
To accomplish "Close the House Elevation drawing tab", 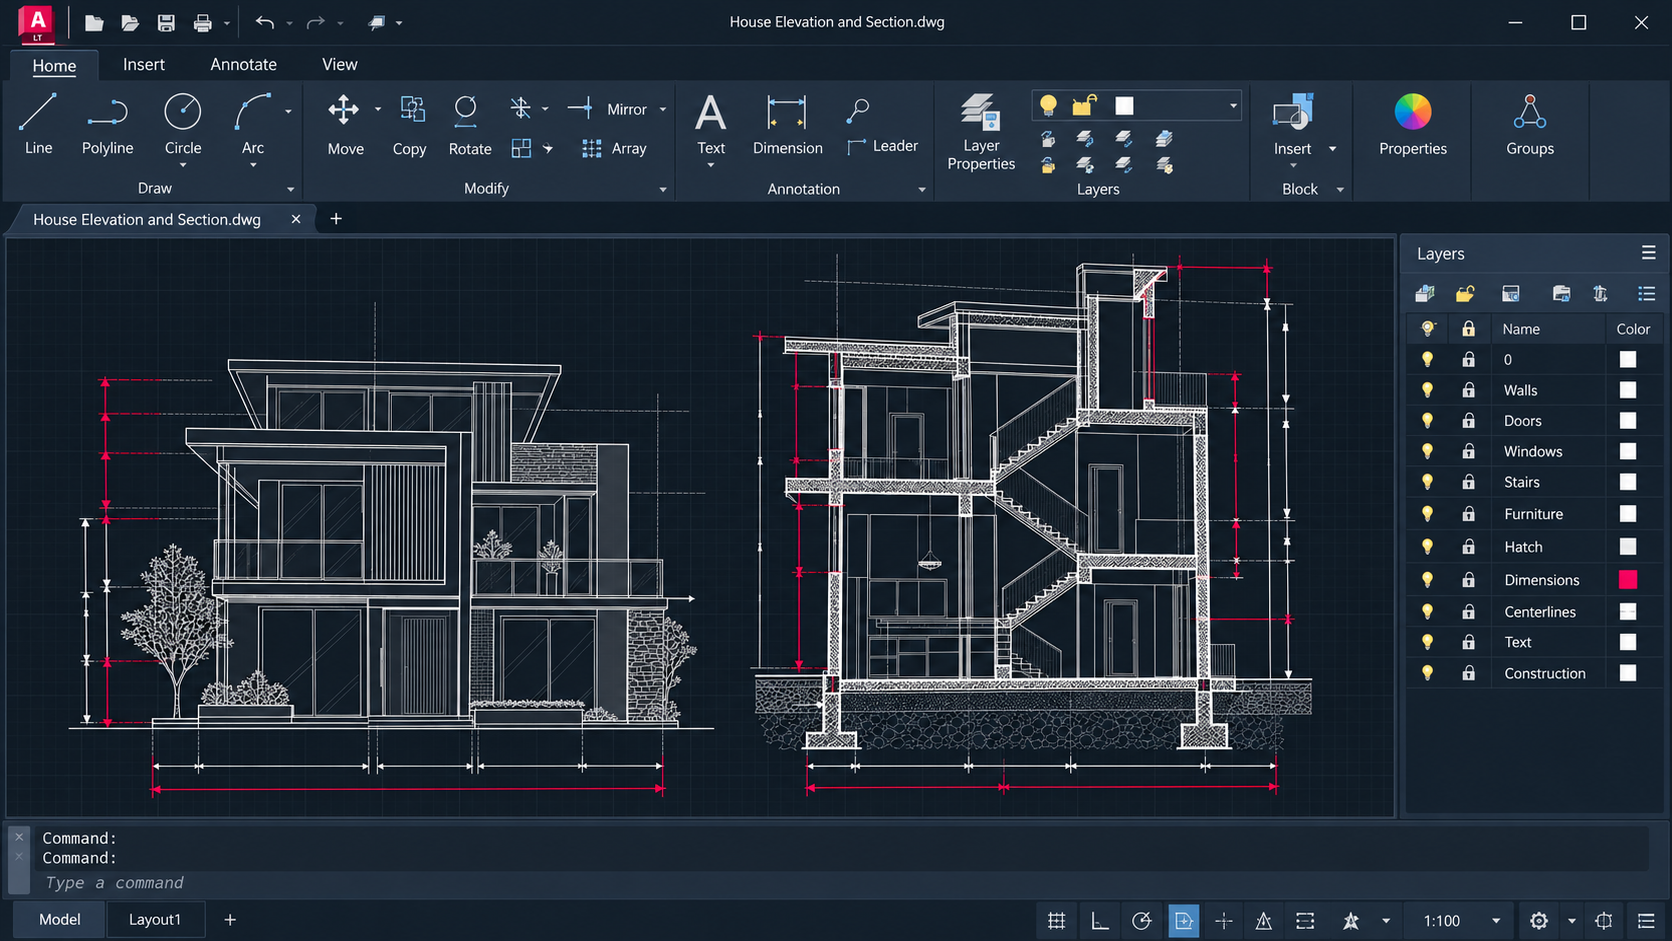I will point(296,219).
